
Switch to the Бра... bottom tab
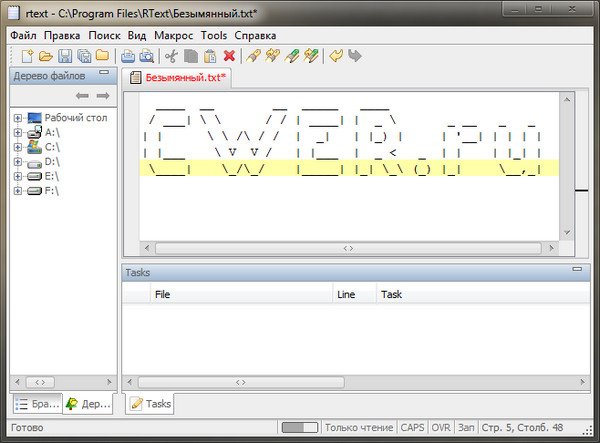38,404
